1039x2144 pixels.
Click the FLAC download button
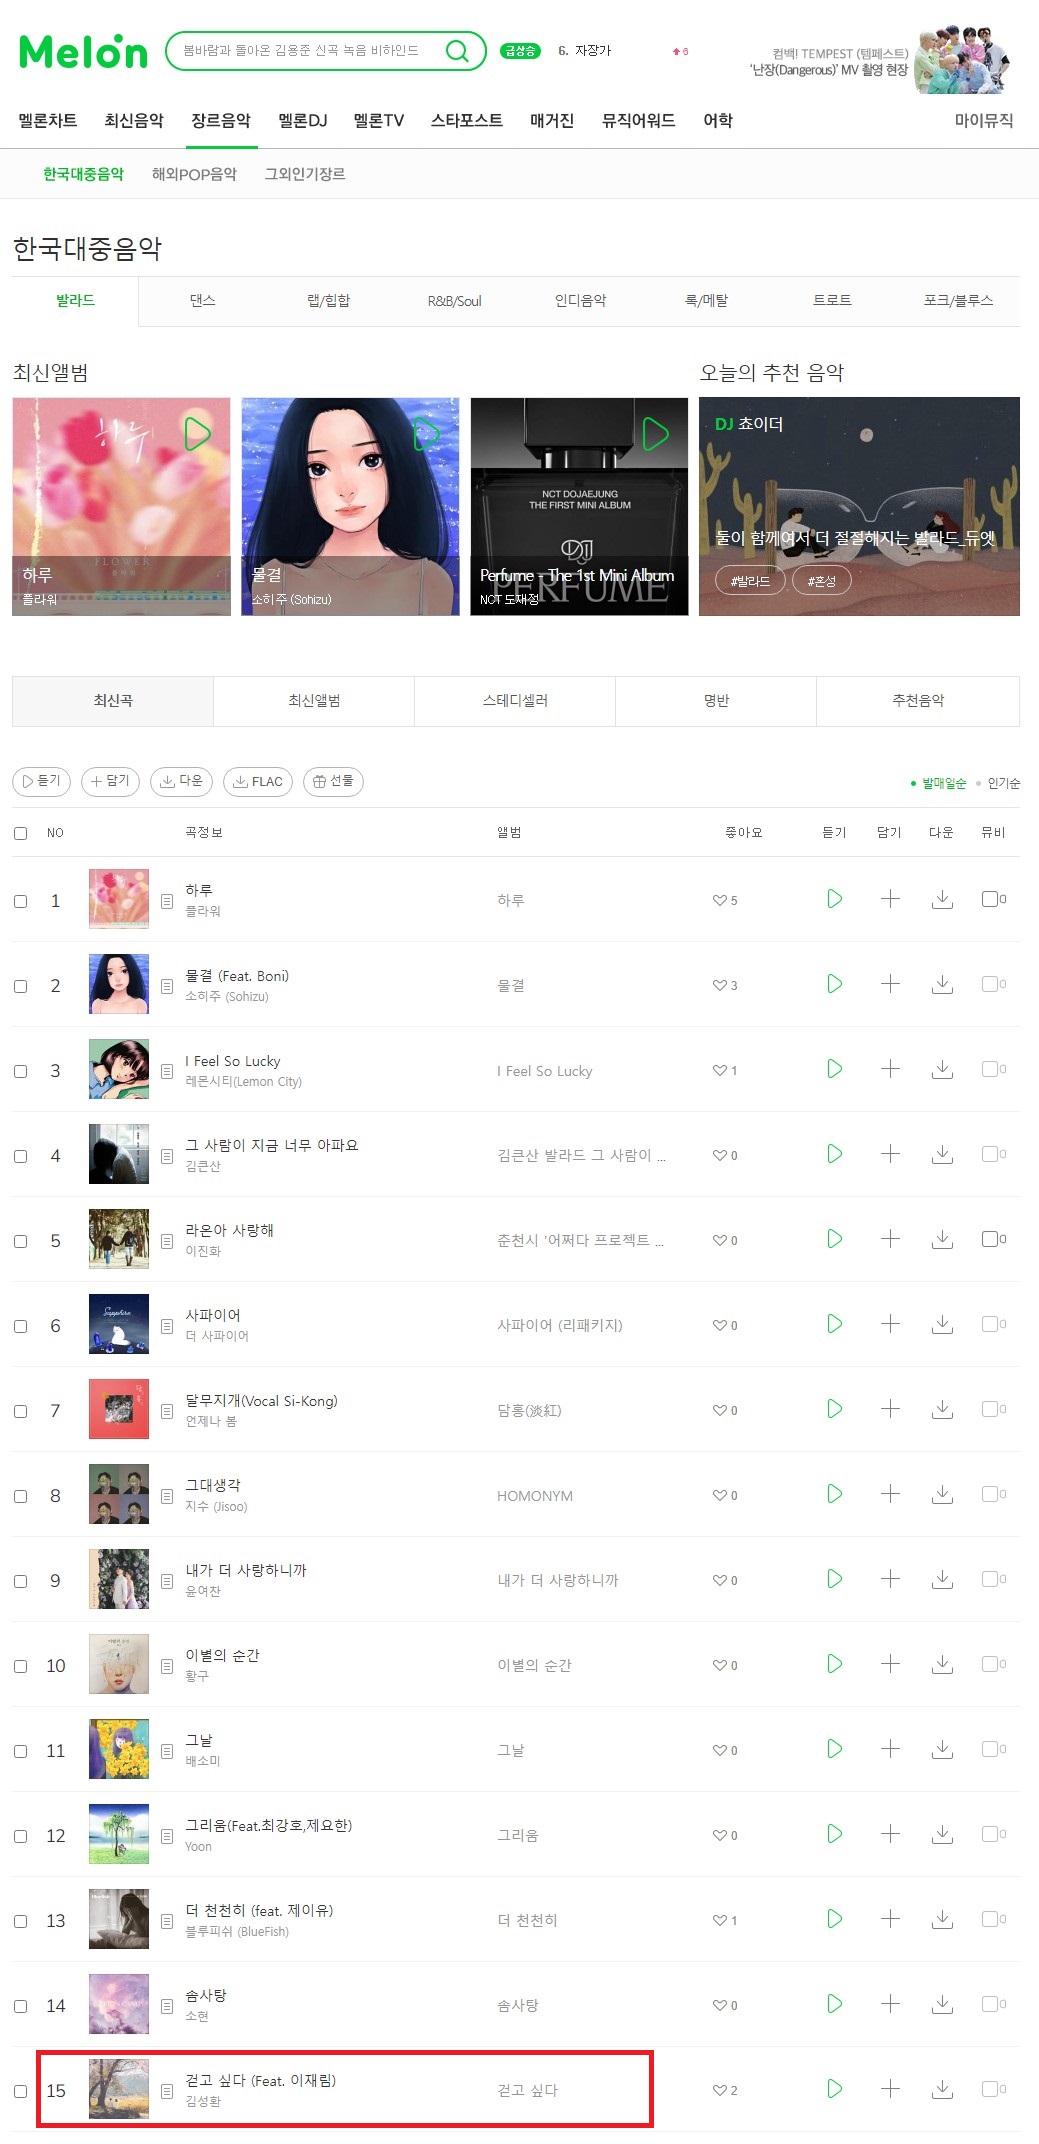(258, 781)
